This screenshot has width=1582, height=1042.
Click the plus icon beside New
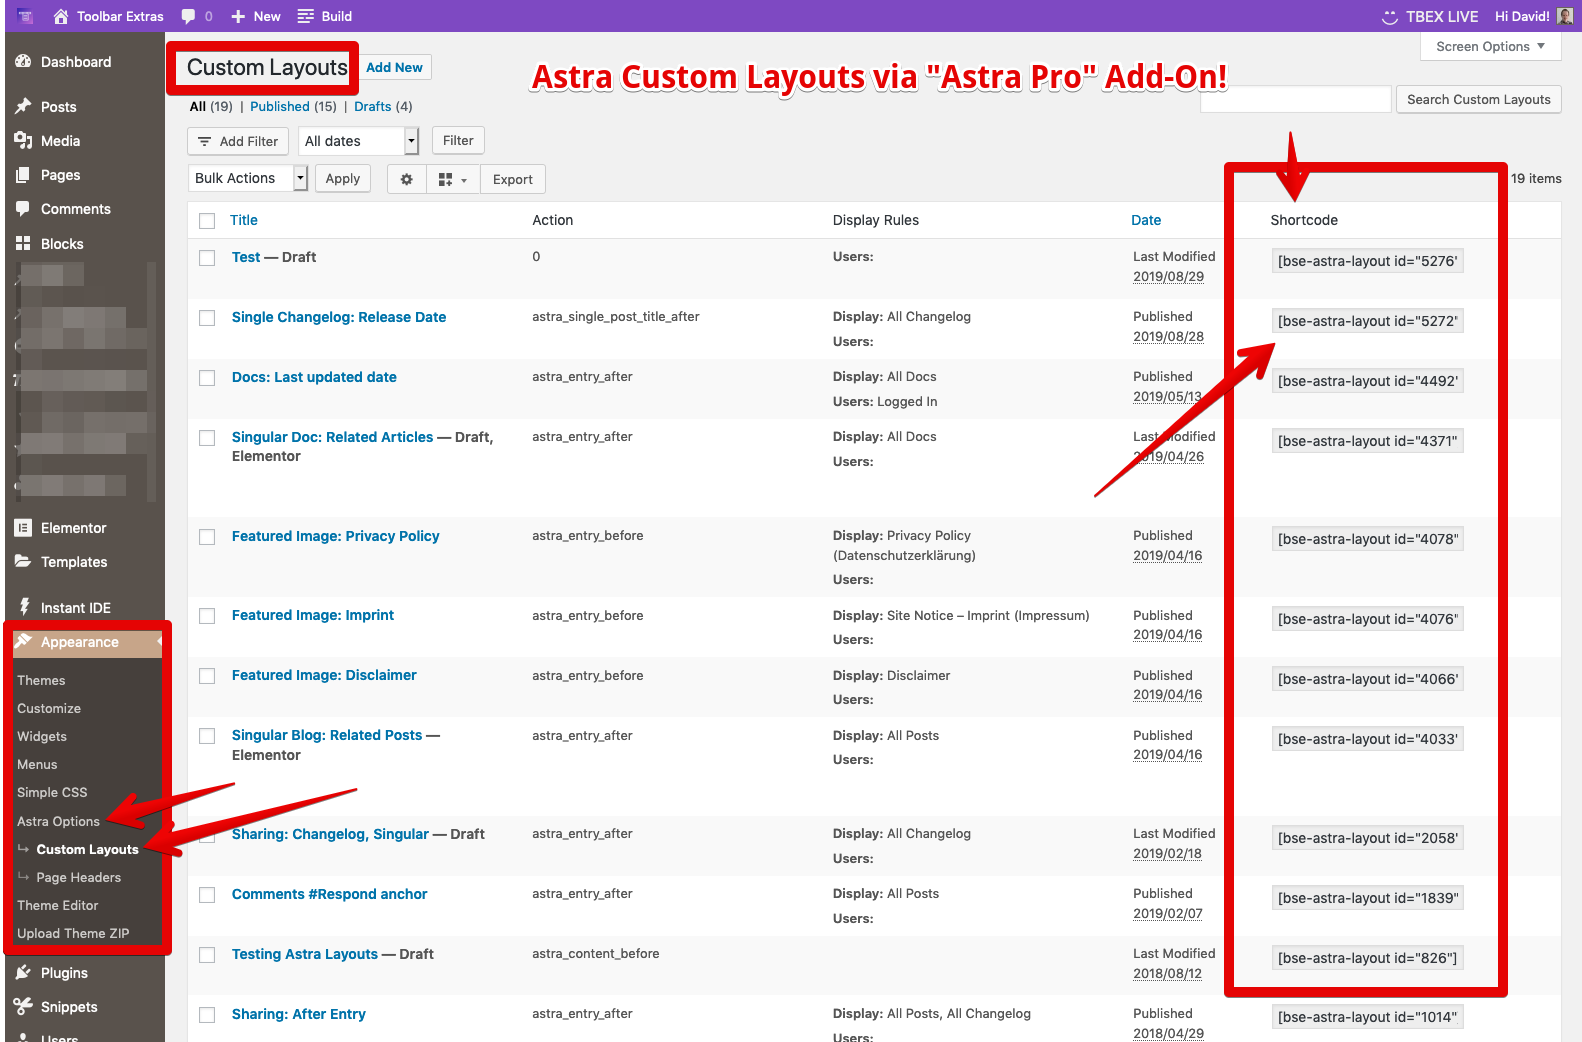pos(238,16)
